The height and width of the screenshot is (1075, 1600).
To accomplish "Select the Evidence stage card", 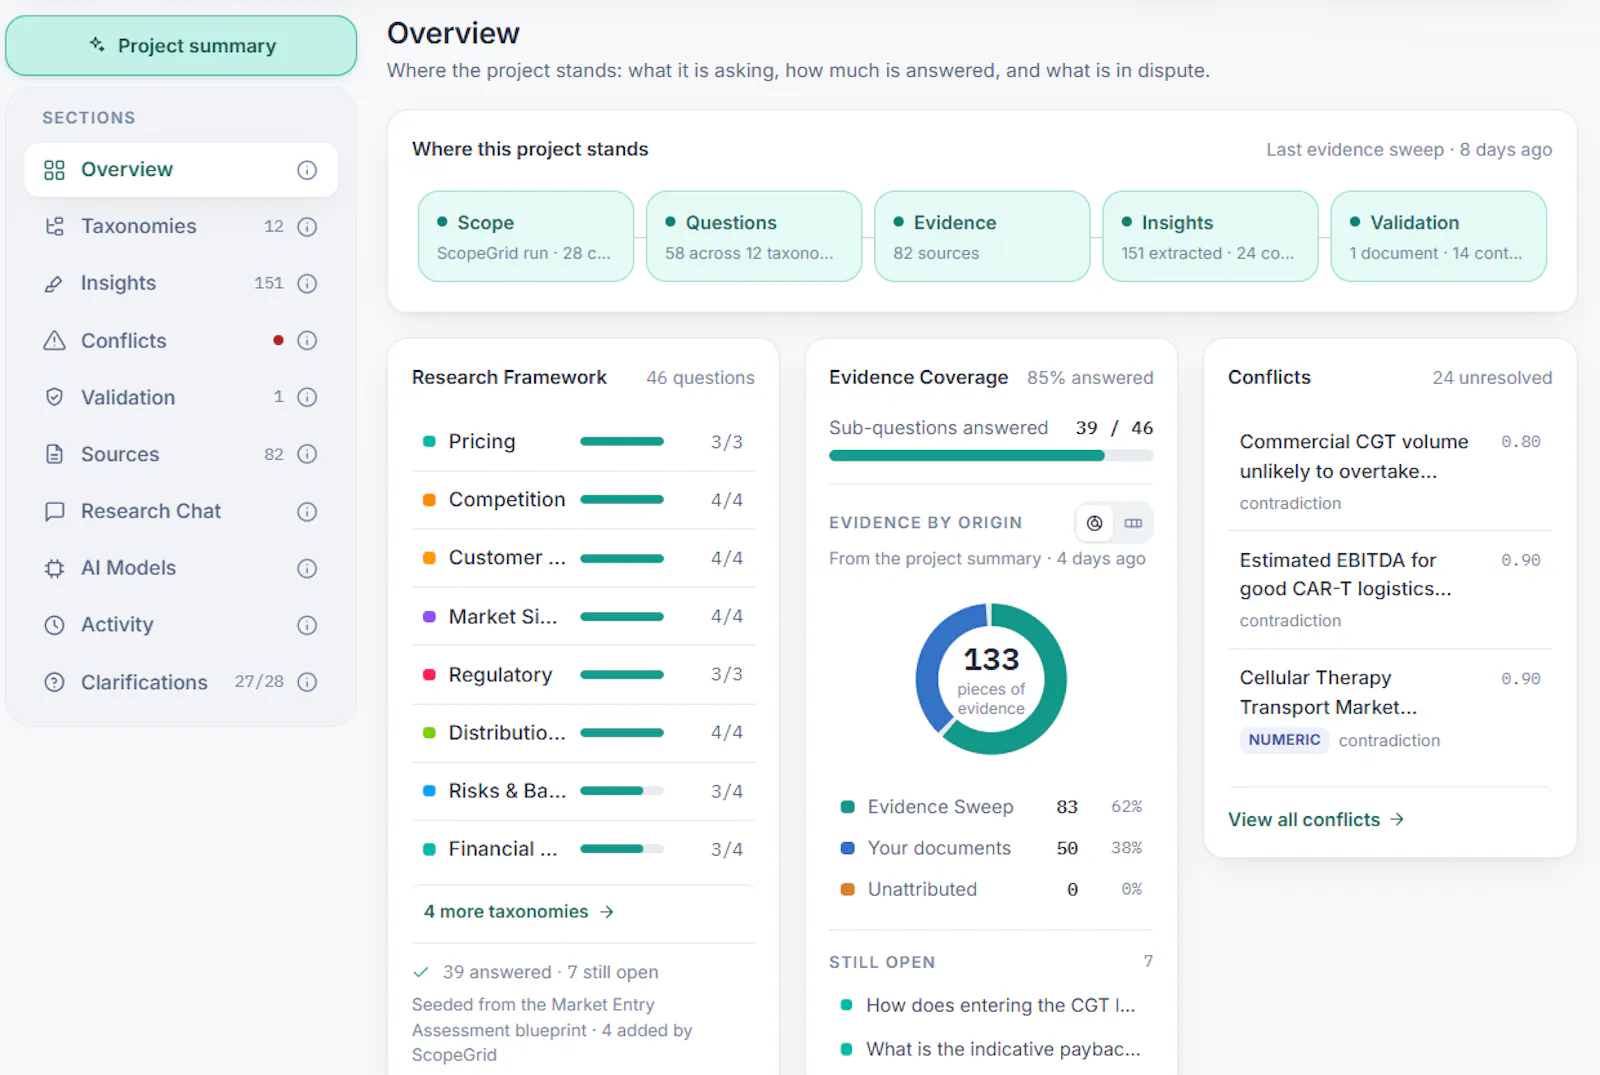I will 982,237.
